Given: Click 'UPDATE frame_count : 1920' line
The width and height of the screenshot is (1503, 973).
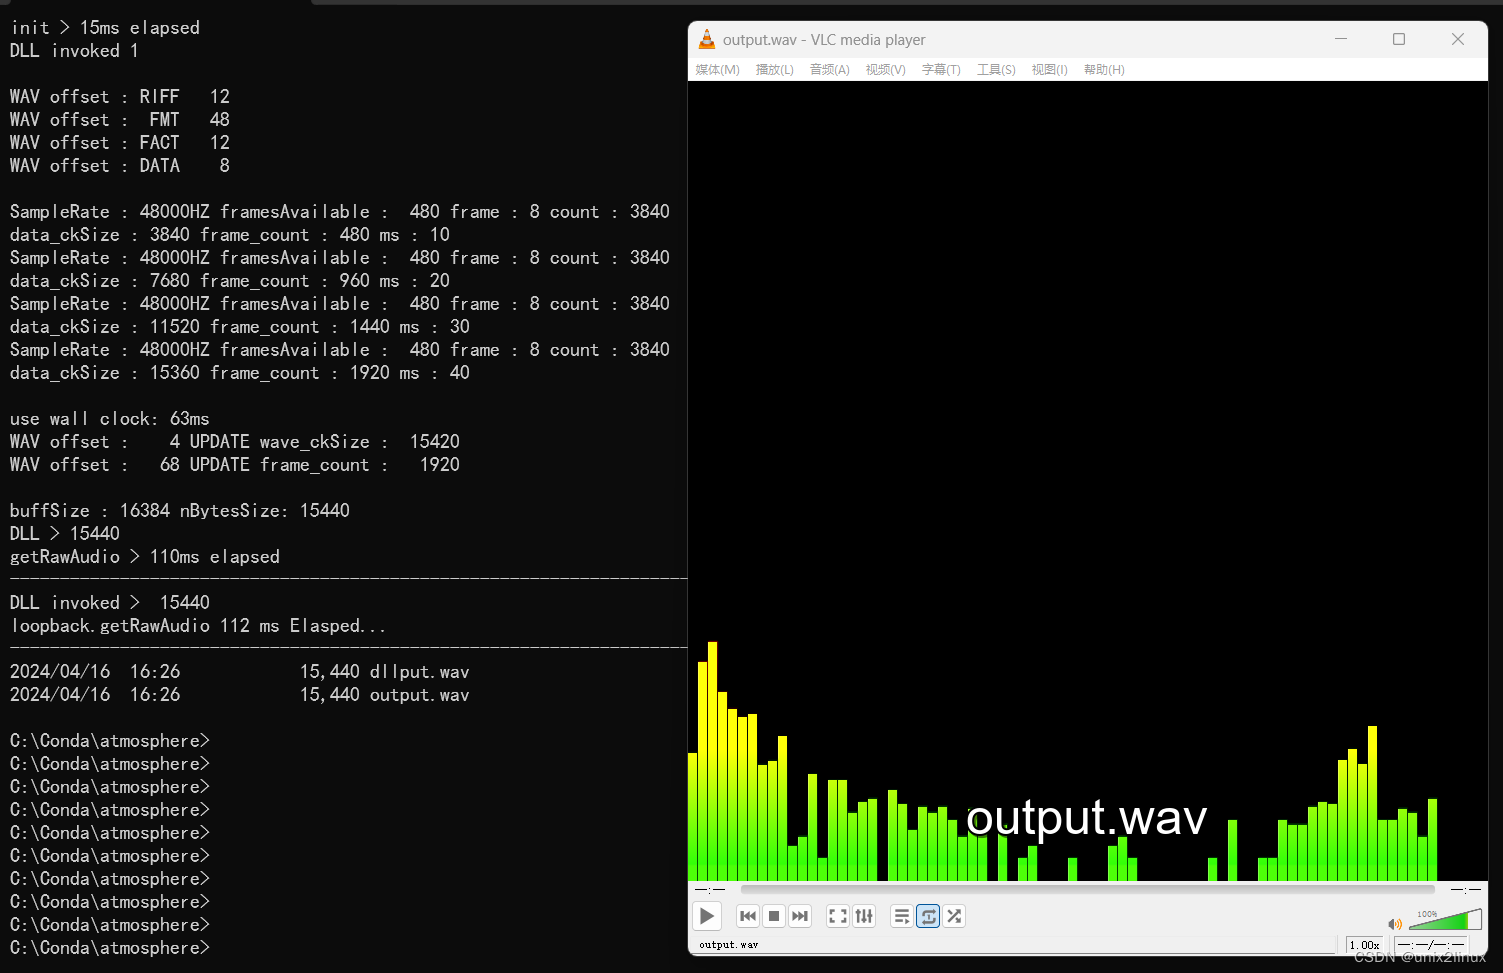Looking at the screenshot, I should [x=235, y=464].
